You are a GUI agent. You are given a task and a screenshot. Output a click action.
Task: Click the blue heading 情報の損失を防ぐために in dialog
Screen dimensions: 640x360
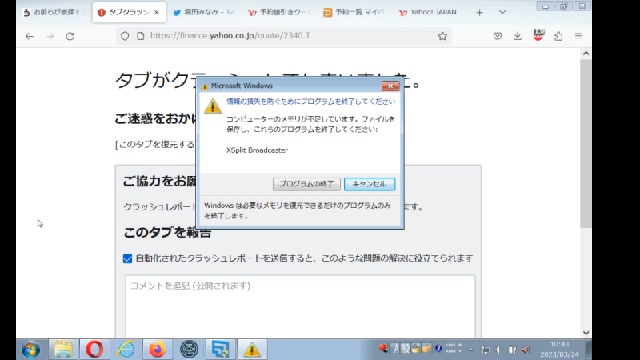coord(263,101)
